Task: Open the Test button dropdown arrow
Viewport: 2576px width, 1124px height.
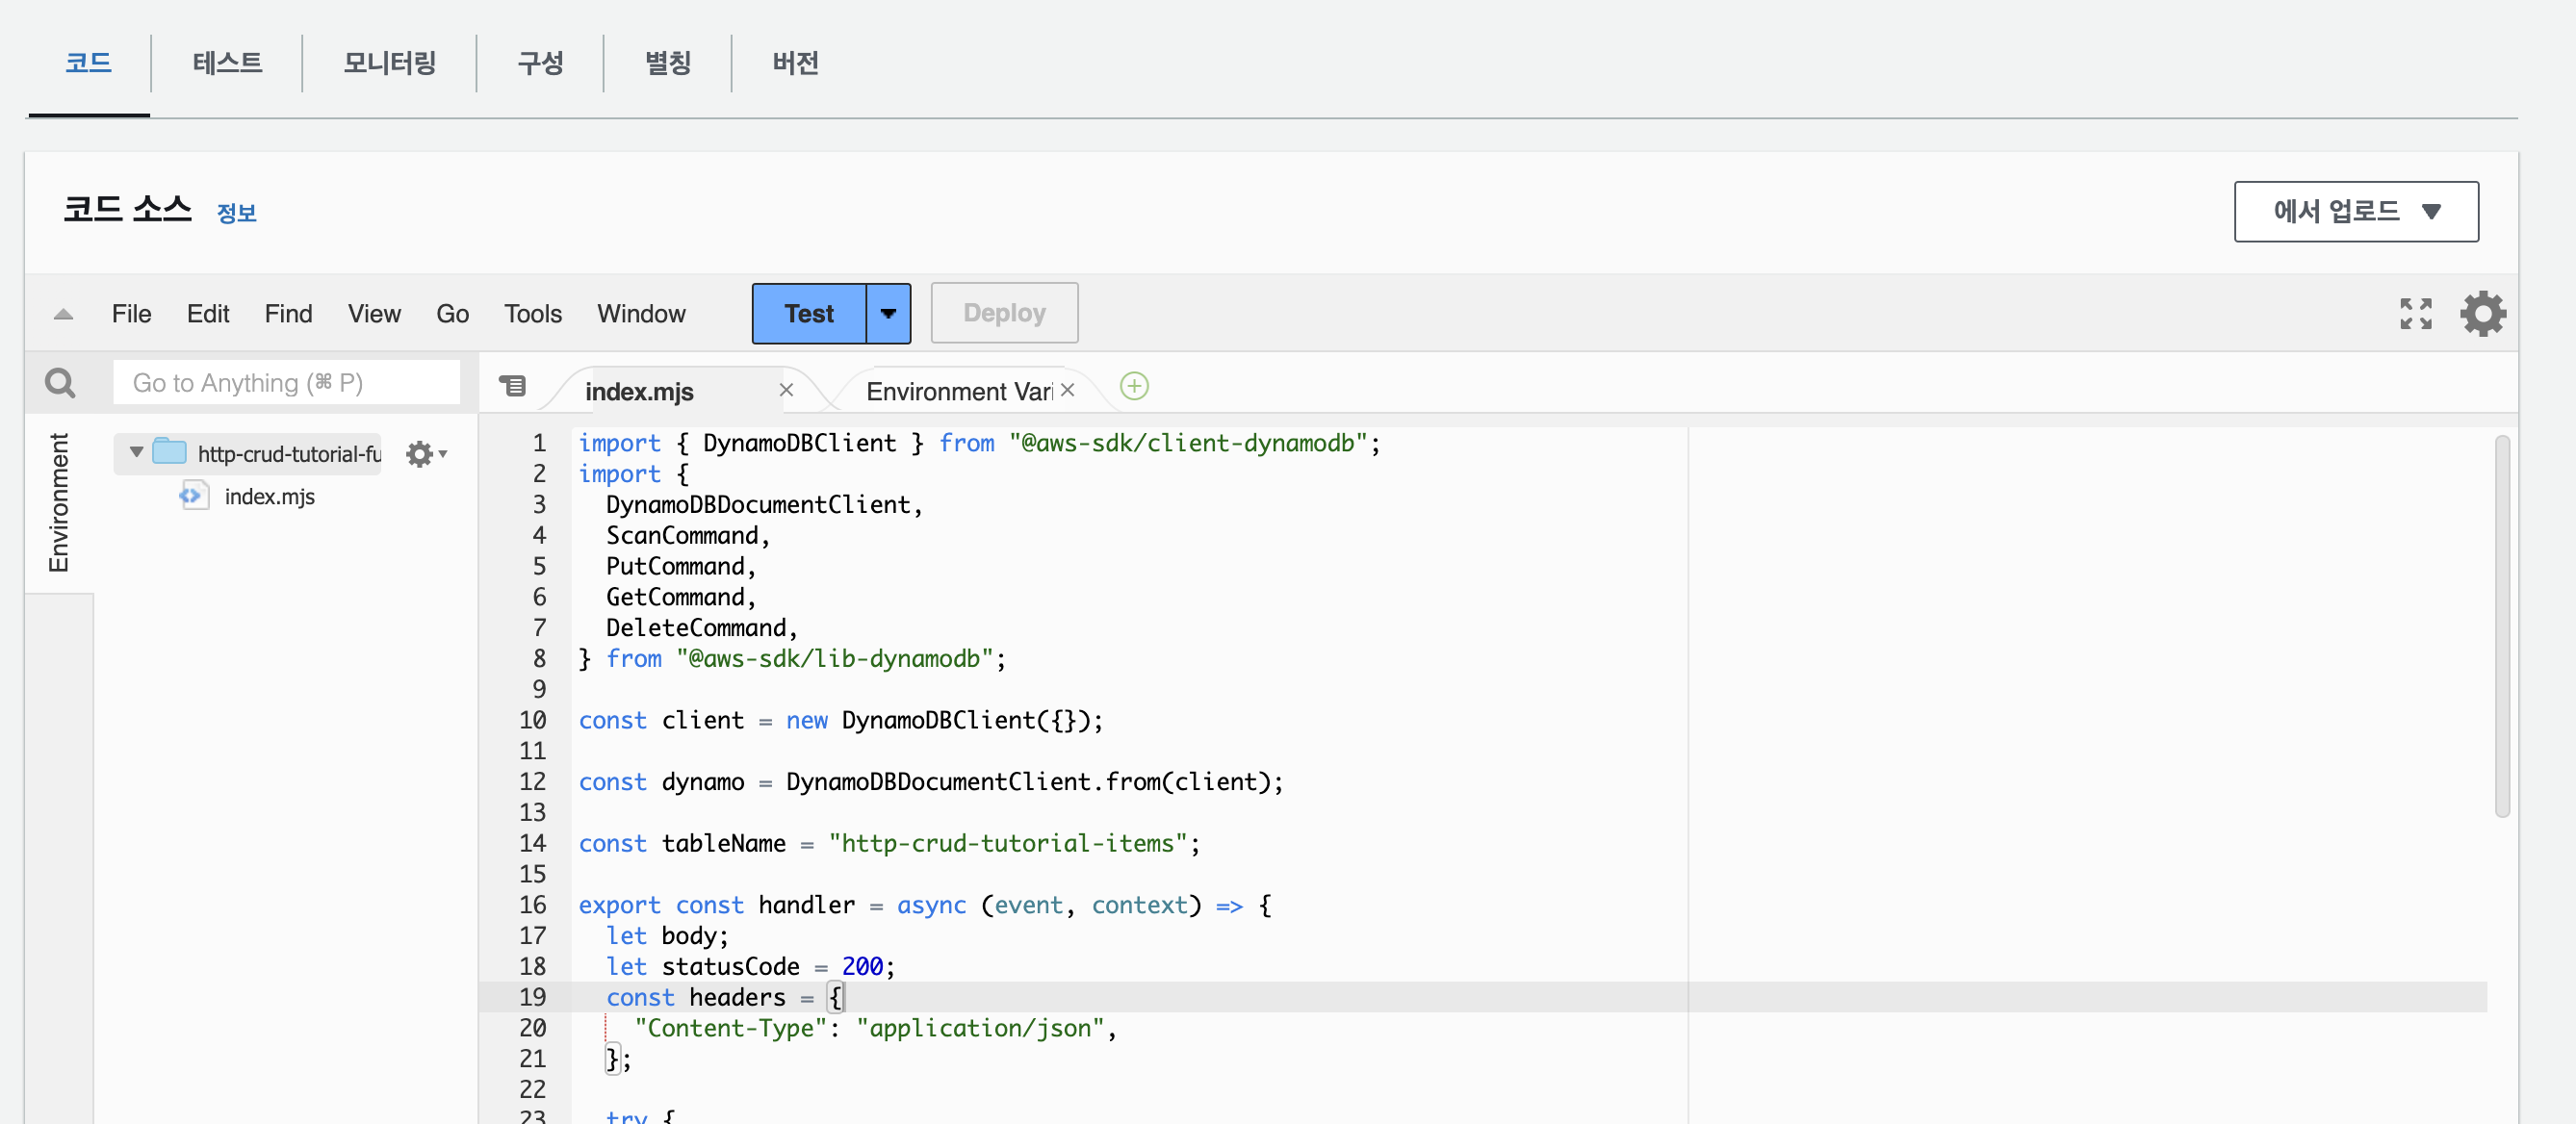Action: pyautogui.click(x=887, y=314)
